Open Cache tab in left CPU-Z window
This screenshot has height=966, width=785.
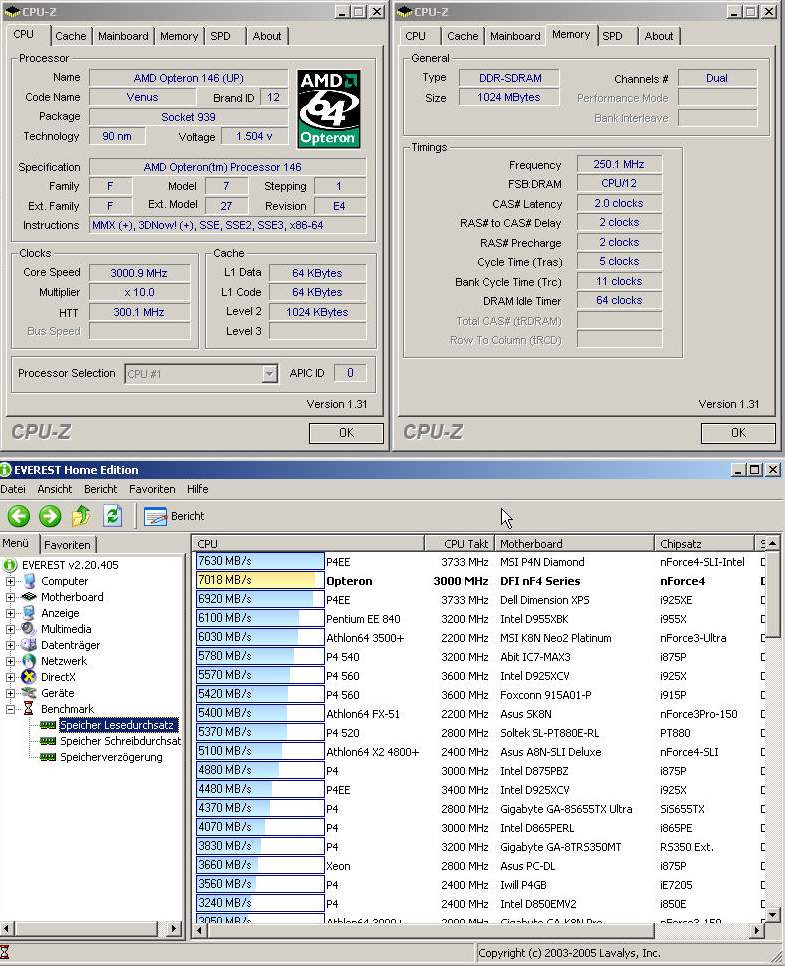[71, 36]
